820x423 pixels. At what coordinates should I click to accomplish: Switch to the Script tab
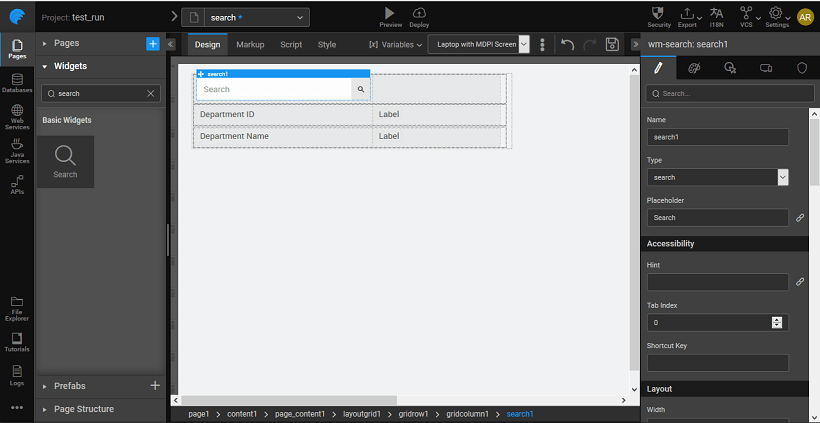(291, 45)
